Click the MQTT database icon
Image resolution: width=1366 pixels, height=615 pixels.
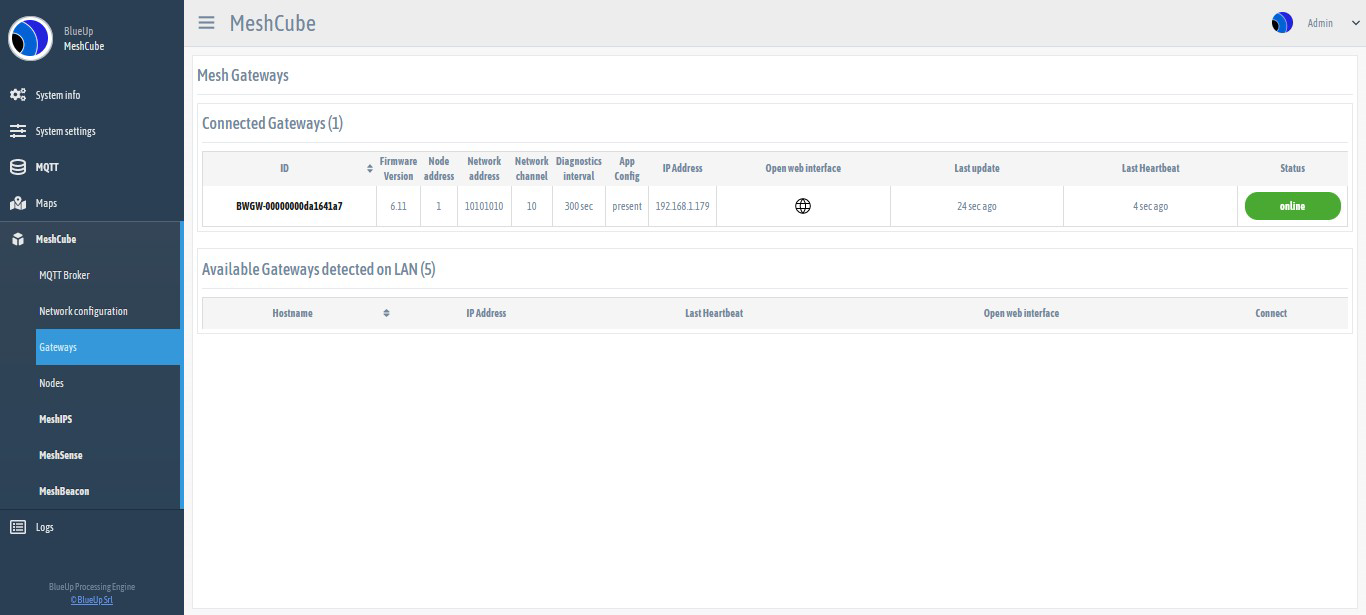coord(18,167)
